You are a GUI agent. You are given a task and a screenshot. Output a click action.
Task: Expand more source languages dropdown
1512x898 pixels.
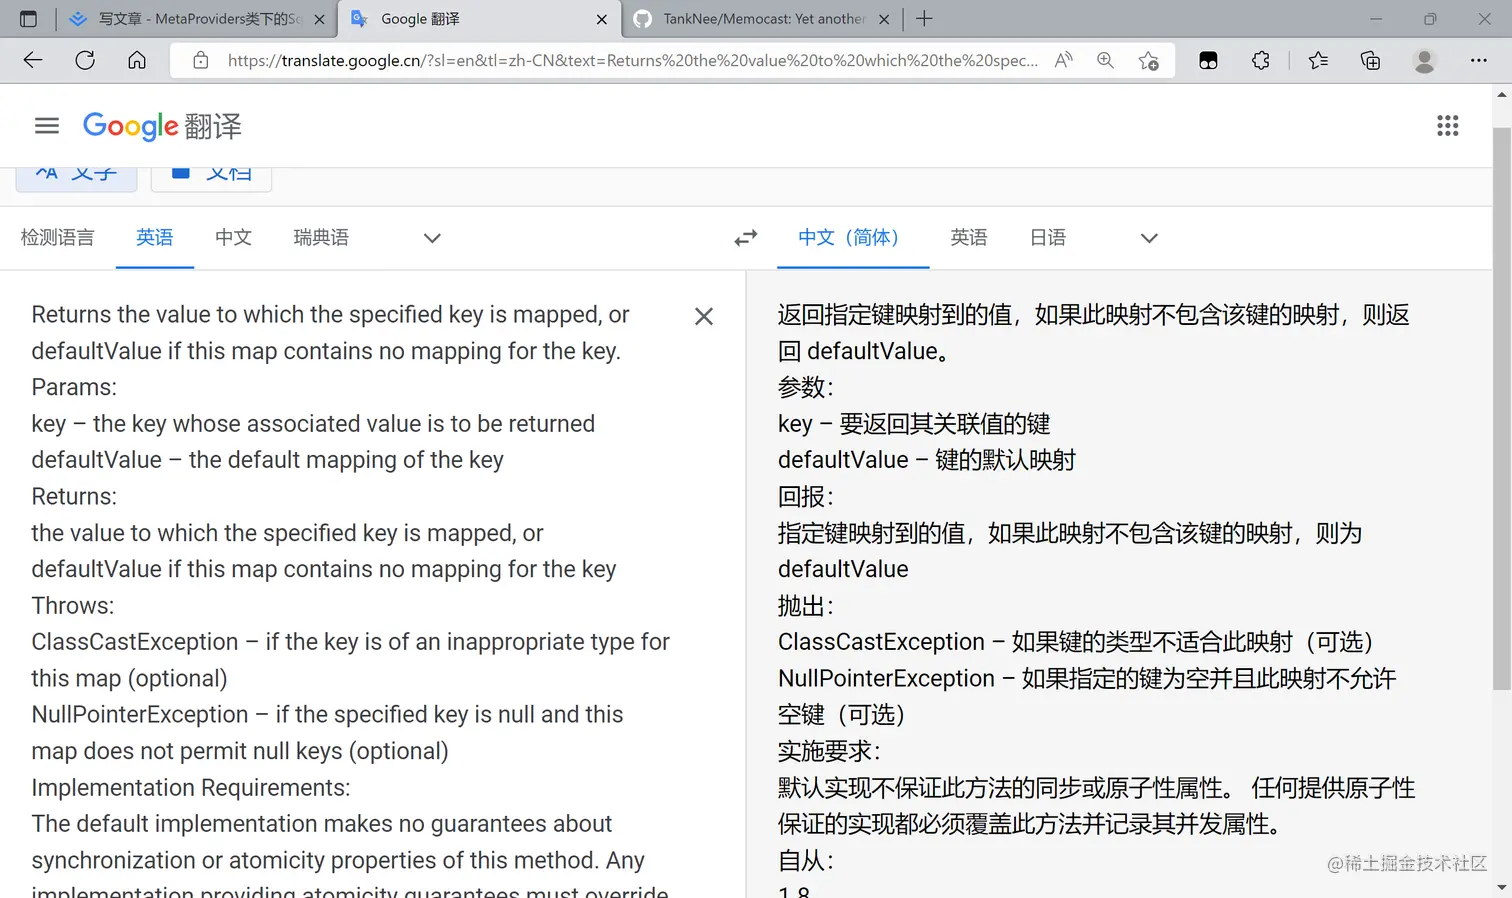coord(432,238)
